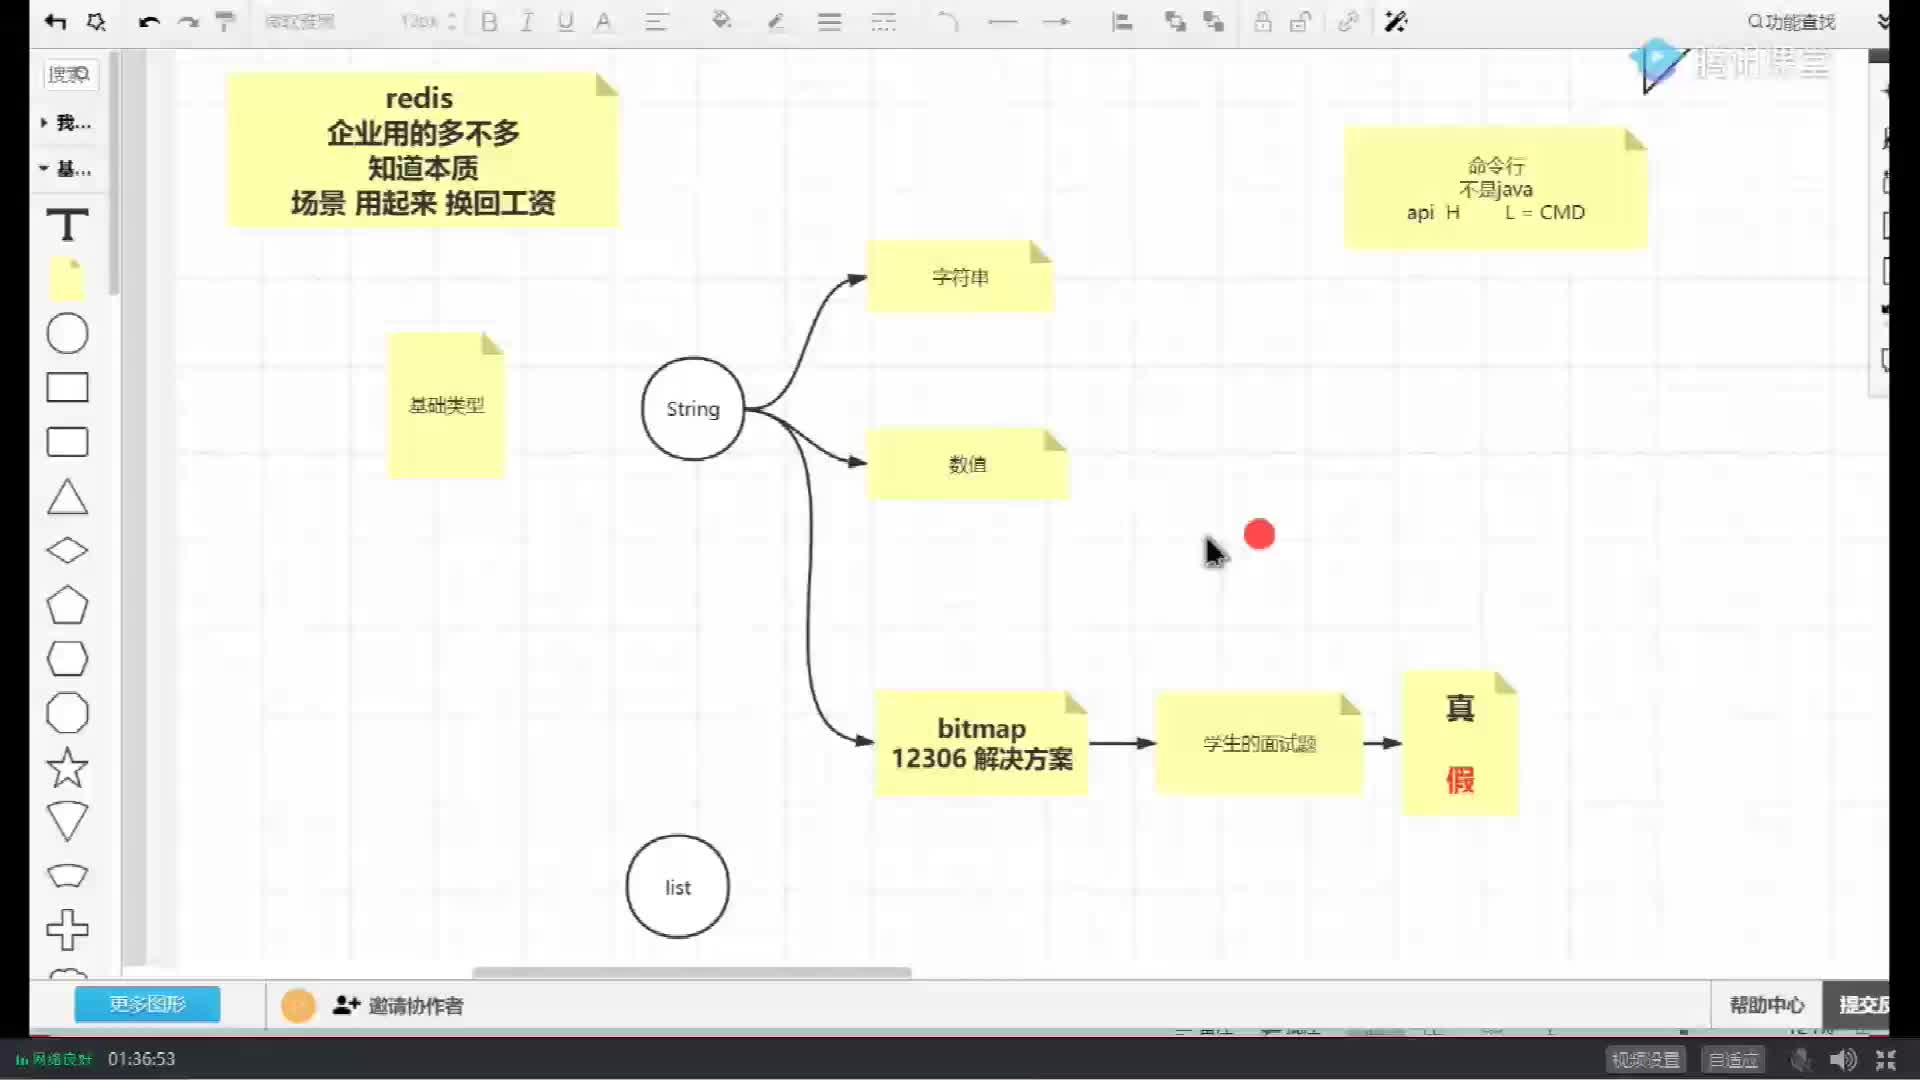Open the line color pencil
This screenshot has width=1920, height=1080.
[x=776, y=22]
